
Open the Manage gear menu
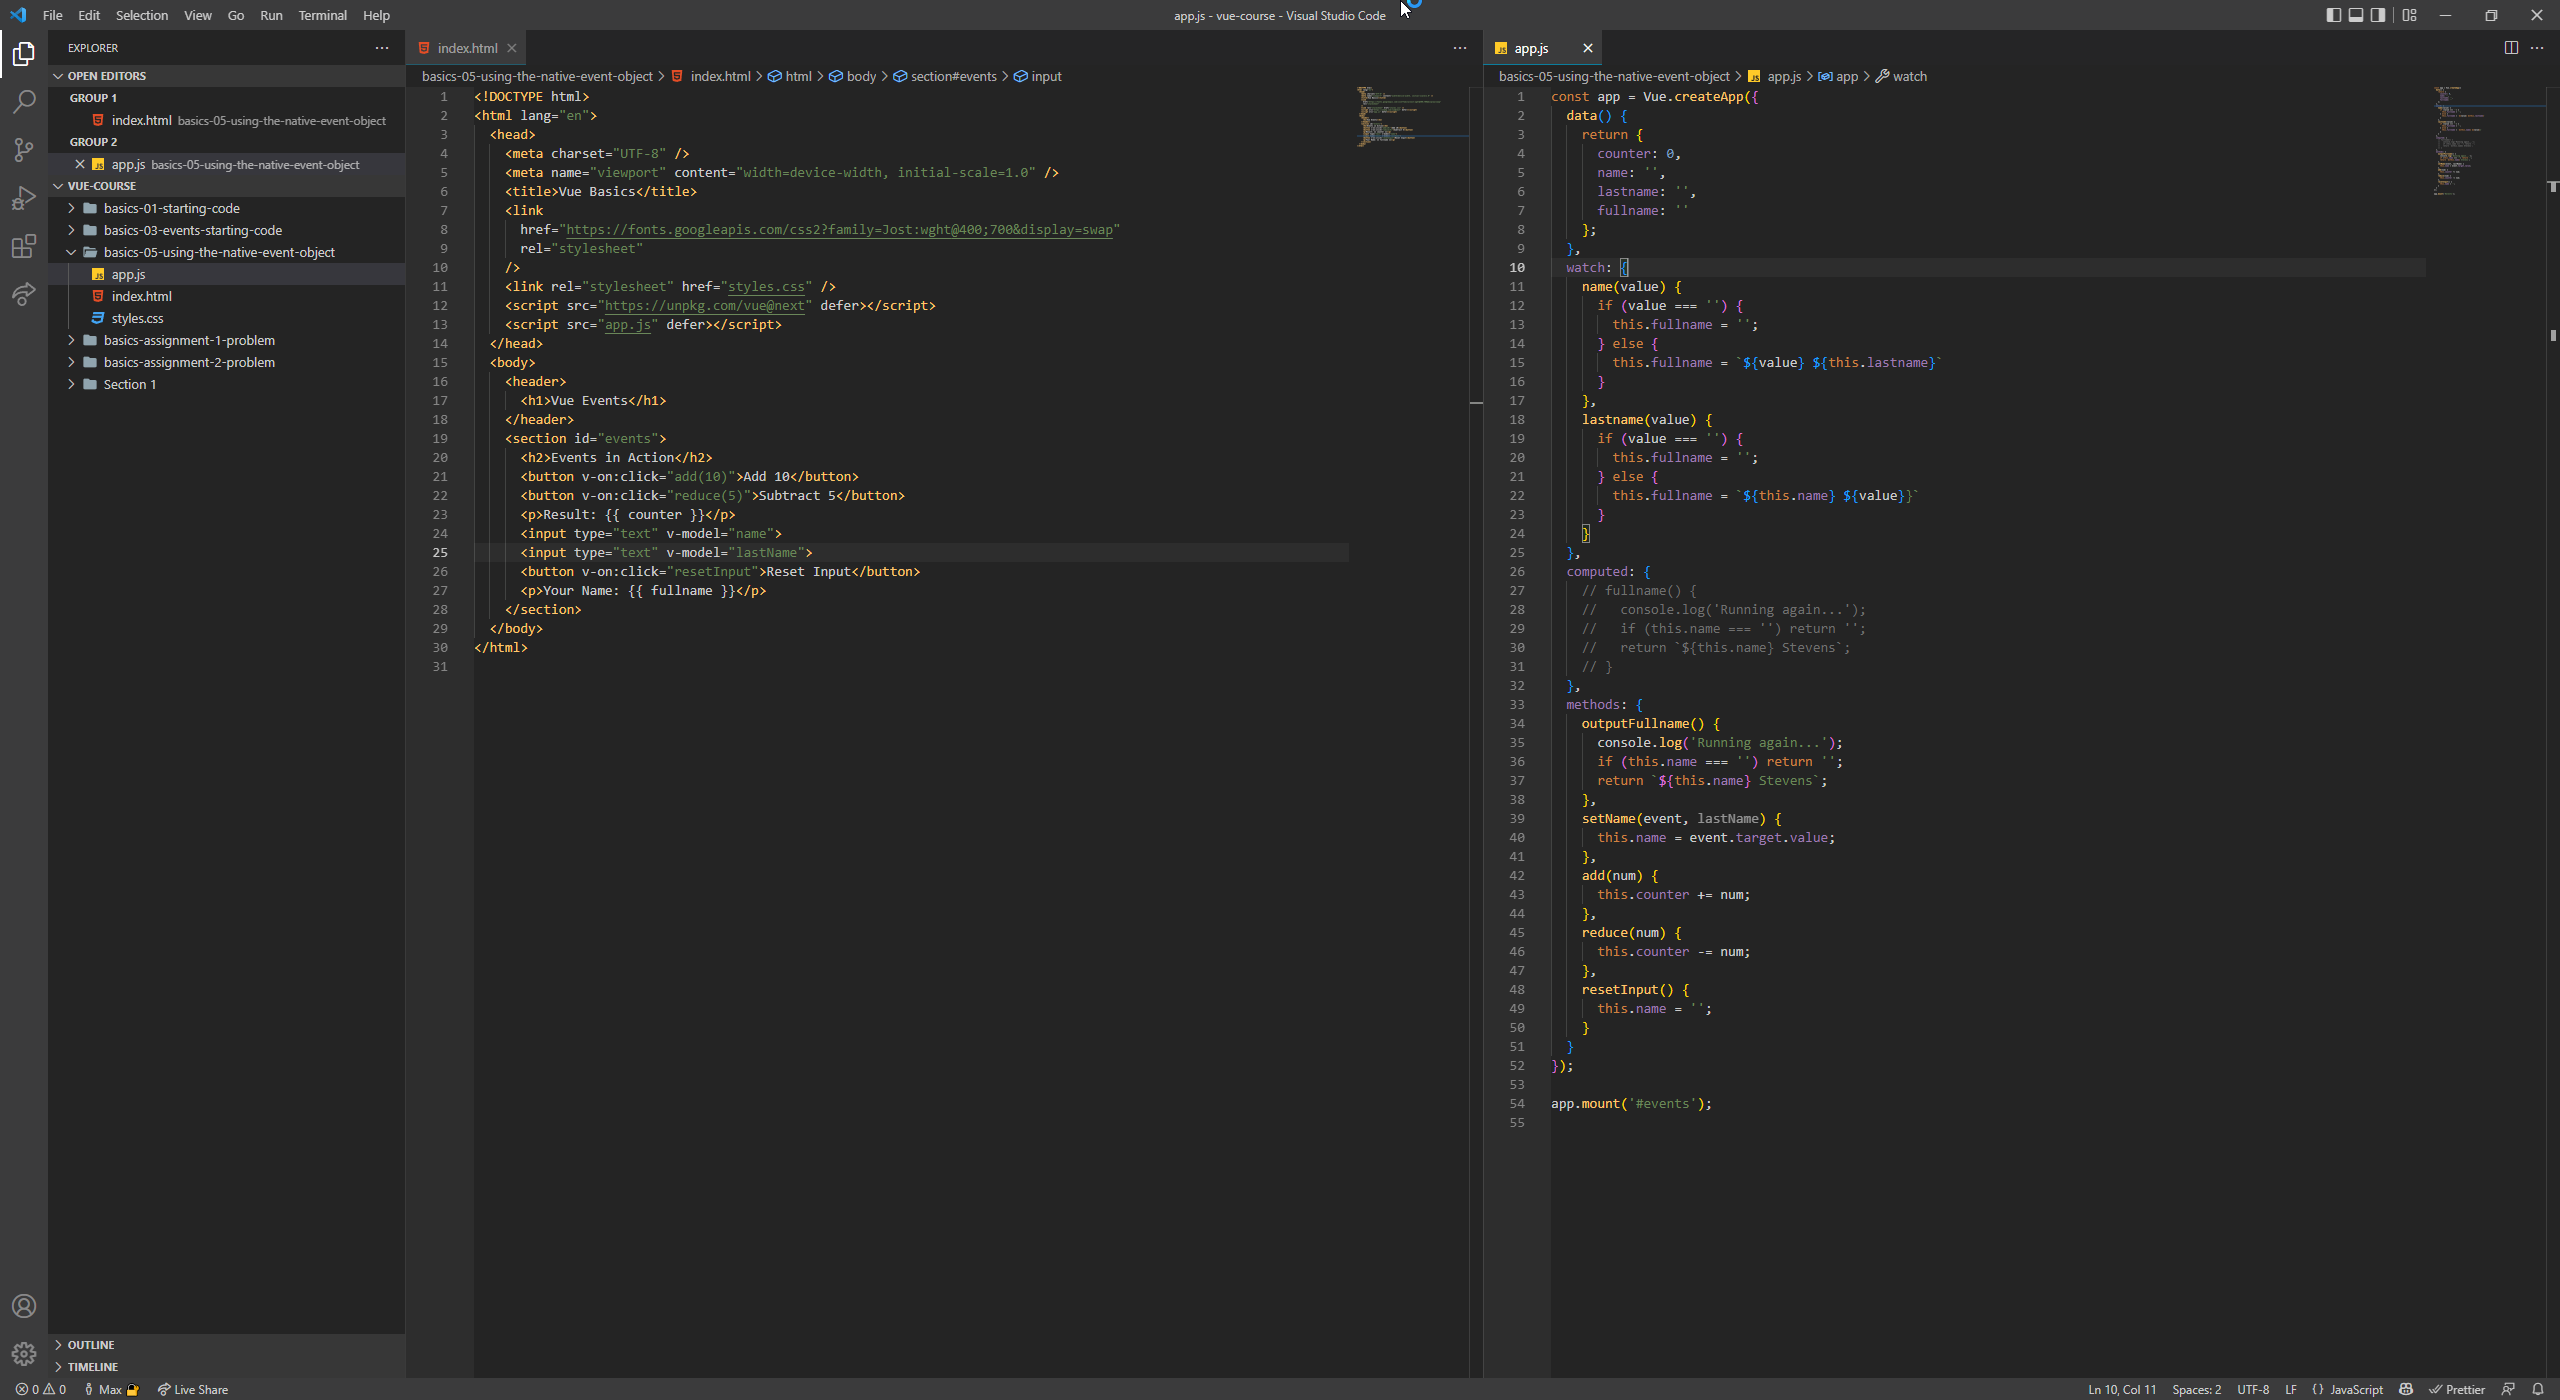point(24,1354)
